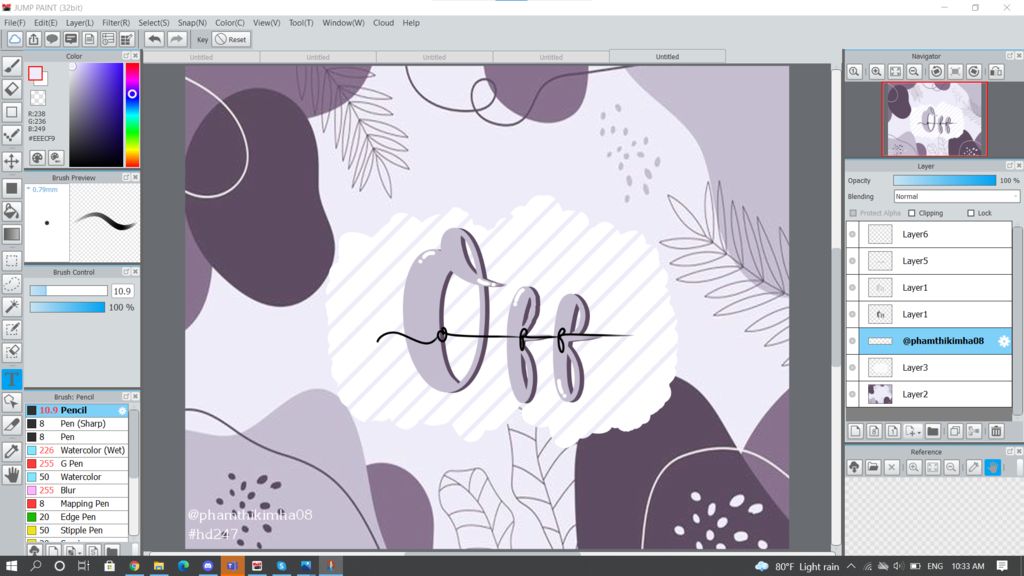The image size is (1024, 576).
Task: Click the Key button
Action: [x=202, y=39]
